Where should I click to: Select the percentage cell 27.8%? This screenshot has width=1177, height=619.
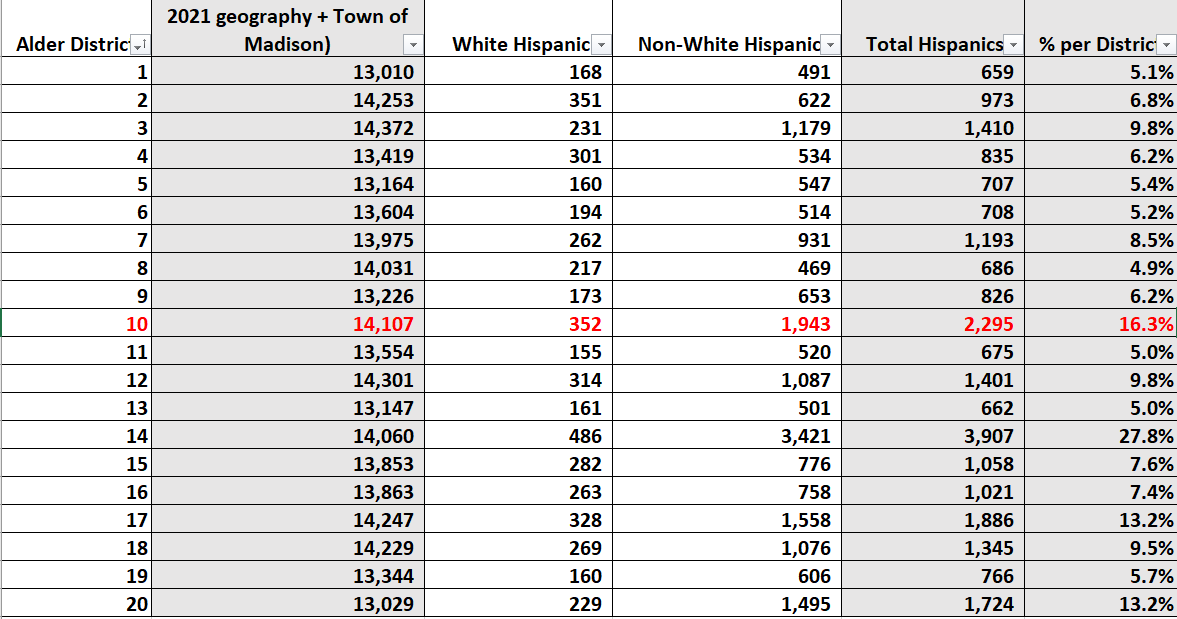click(1101, 436)
